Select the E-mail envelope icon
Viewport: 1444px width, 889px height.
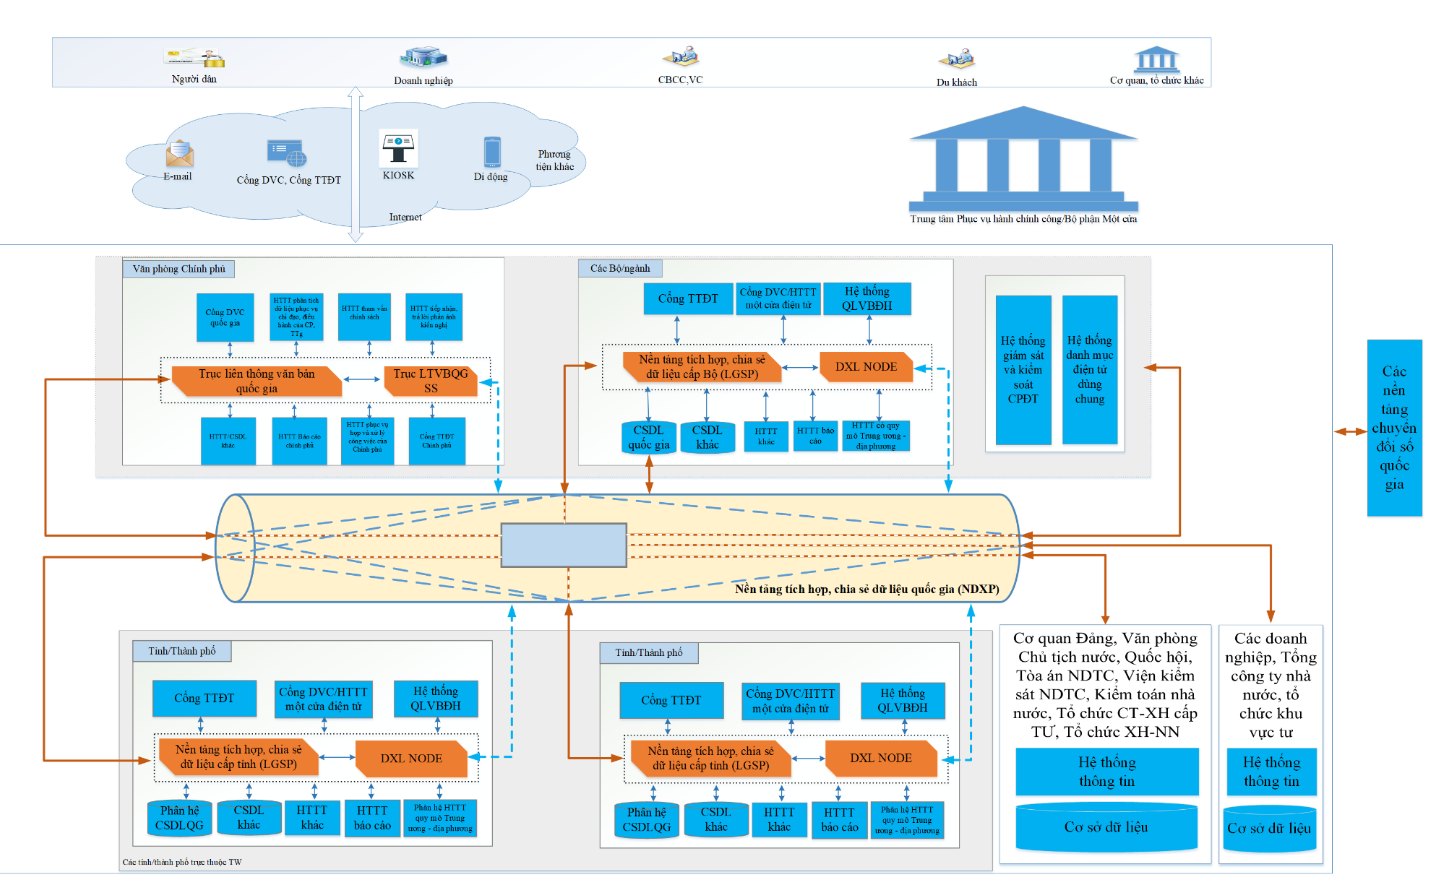[179, 153]
